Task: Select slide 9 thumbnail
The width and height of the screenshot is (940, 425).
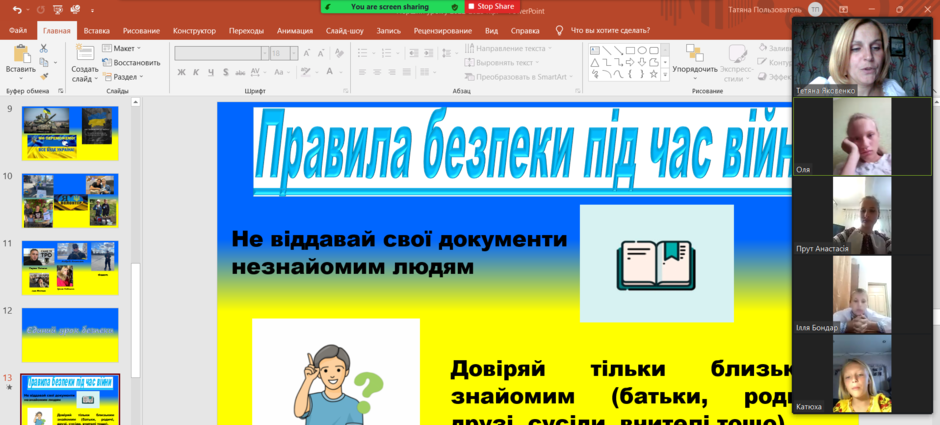Action: [x=70, y=134]
